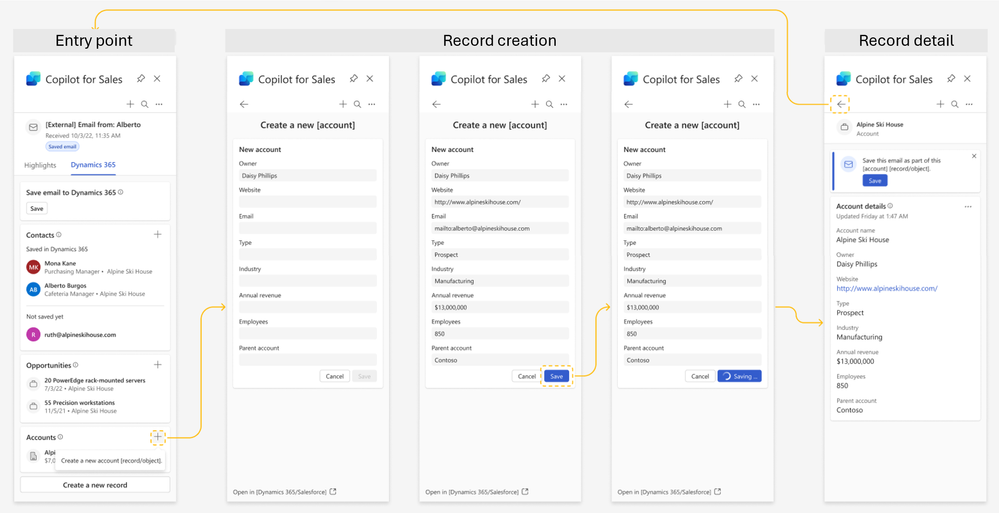Click plus icon above the empty New account form
Image resolution: width=999 pixels, height=513 pixels.
click(x=343, y=104)
